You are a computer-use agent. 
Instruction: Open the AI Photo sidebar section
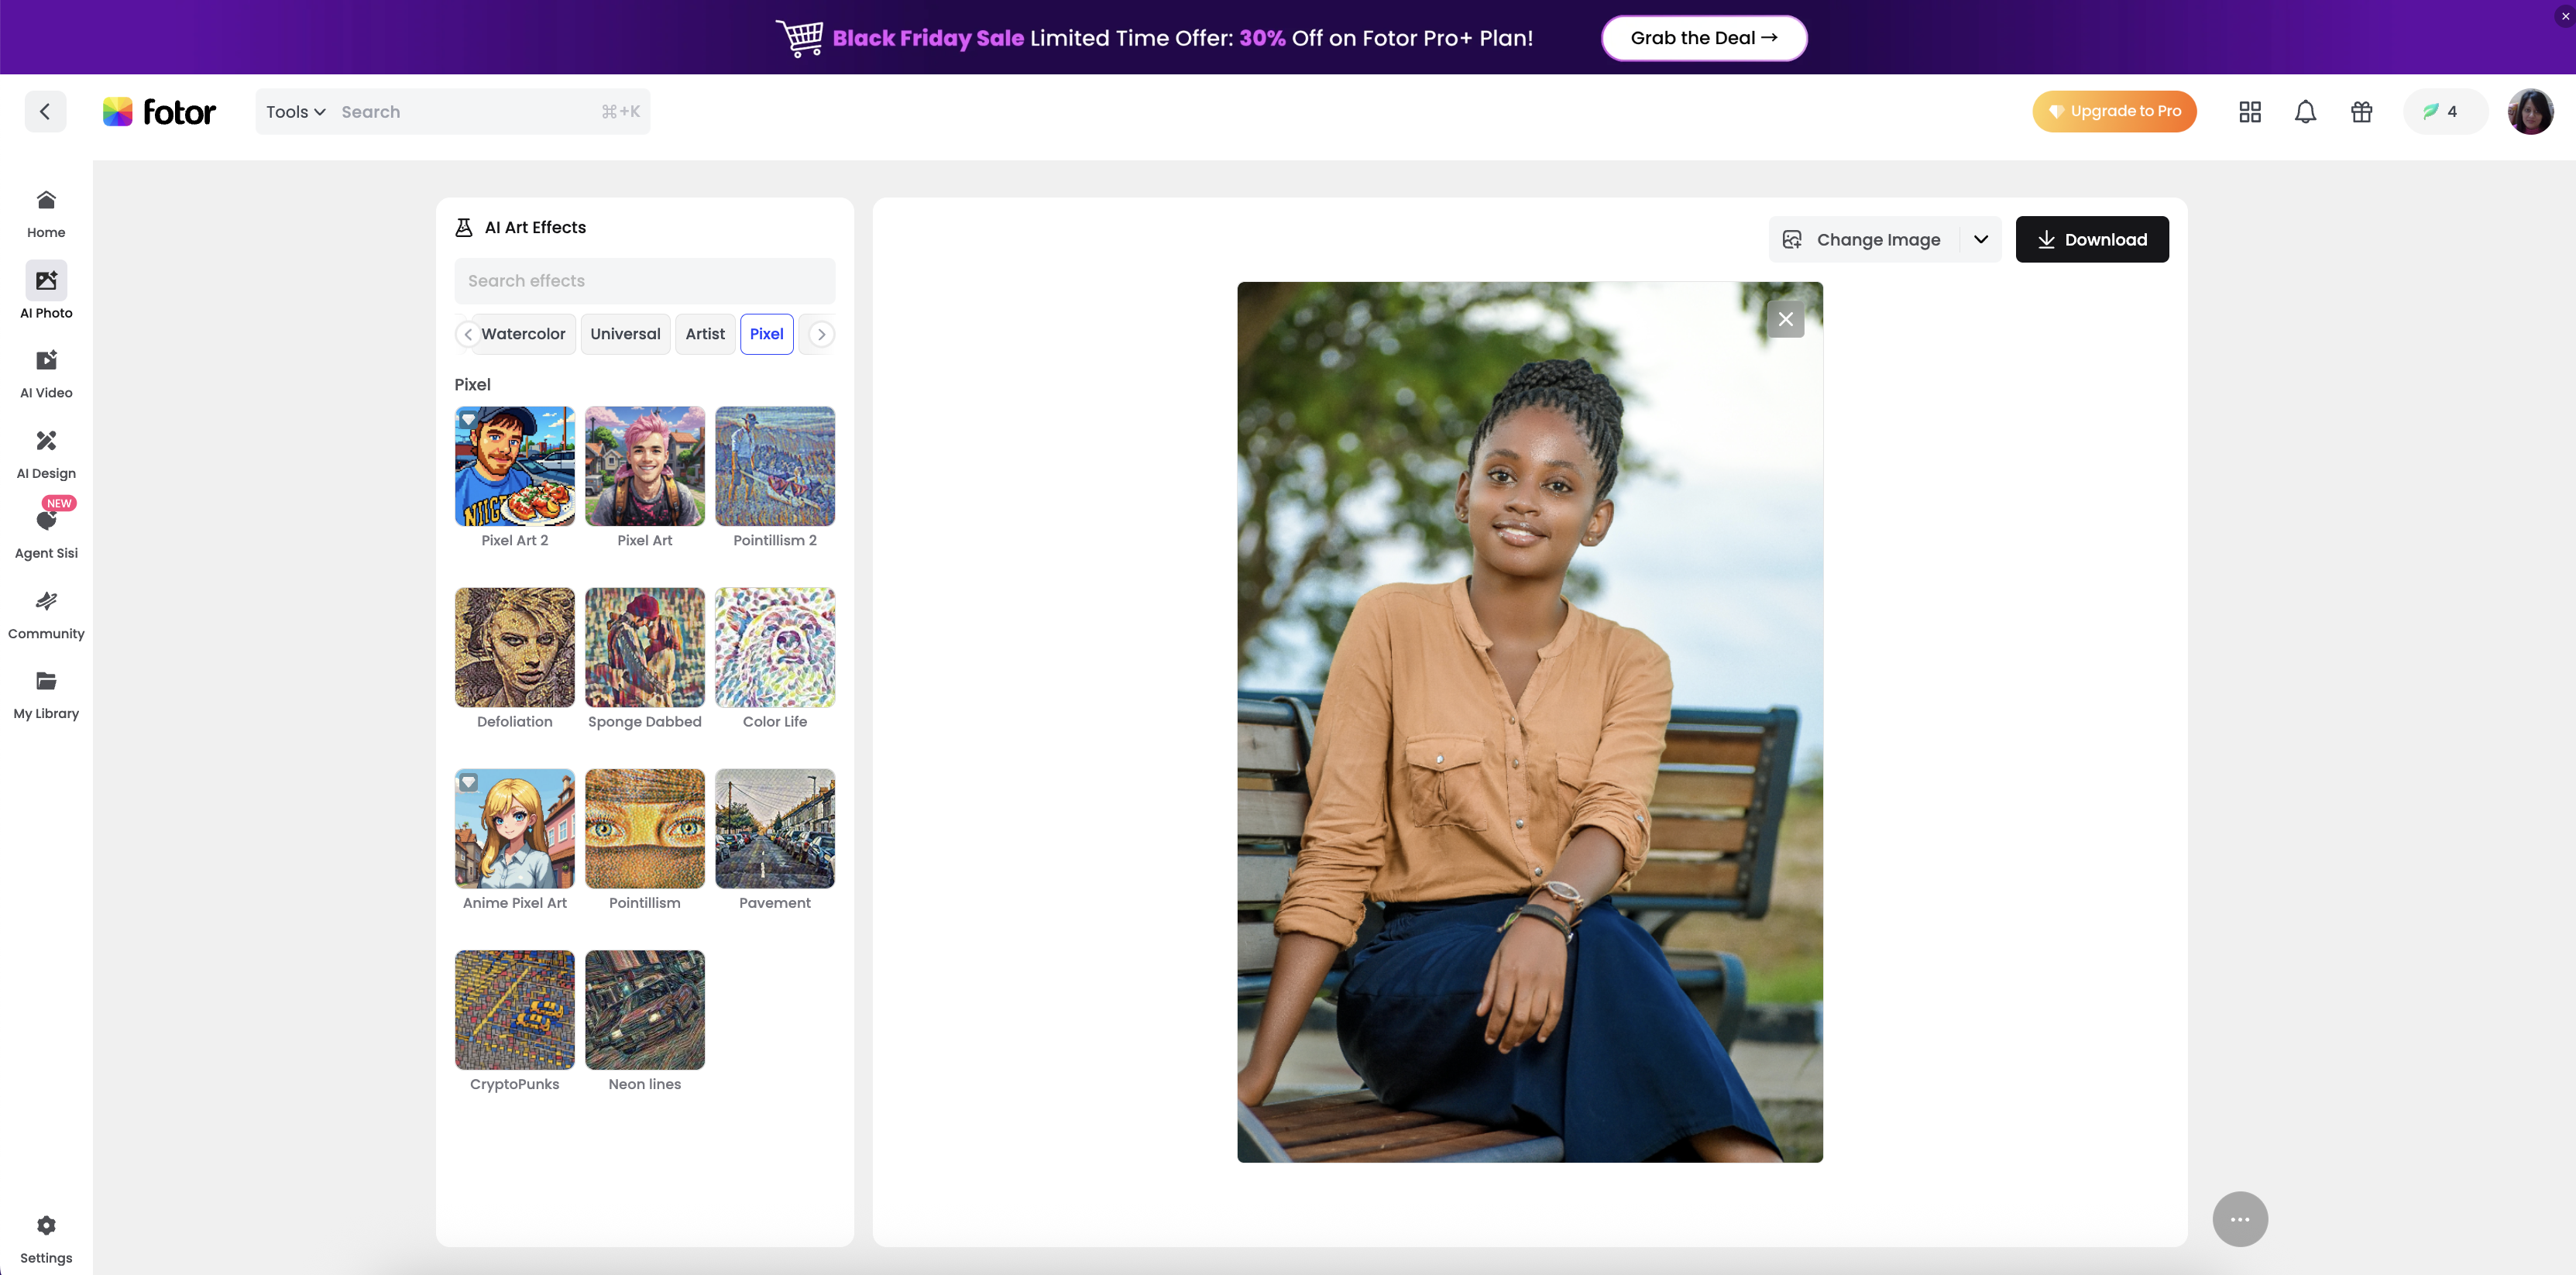(x=46, y=281)
